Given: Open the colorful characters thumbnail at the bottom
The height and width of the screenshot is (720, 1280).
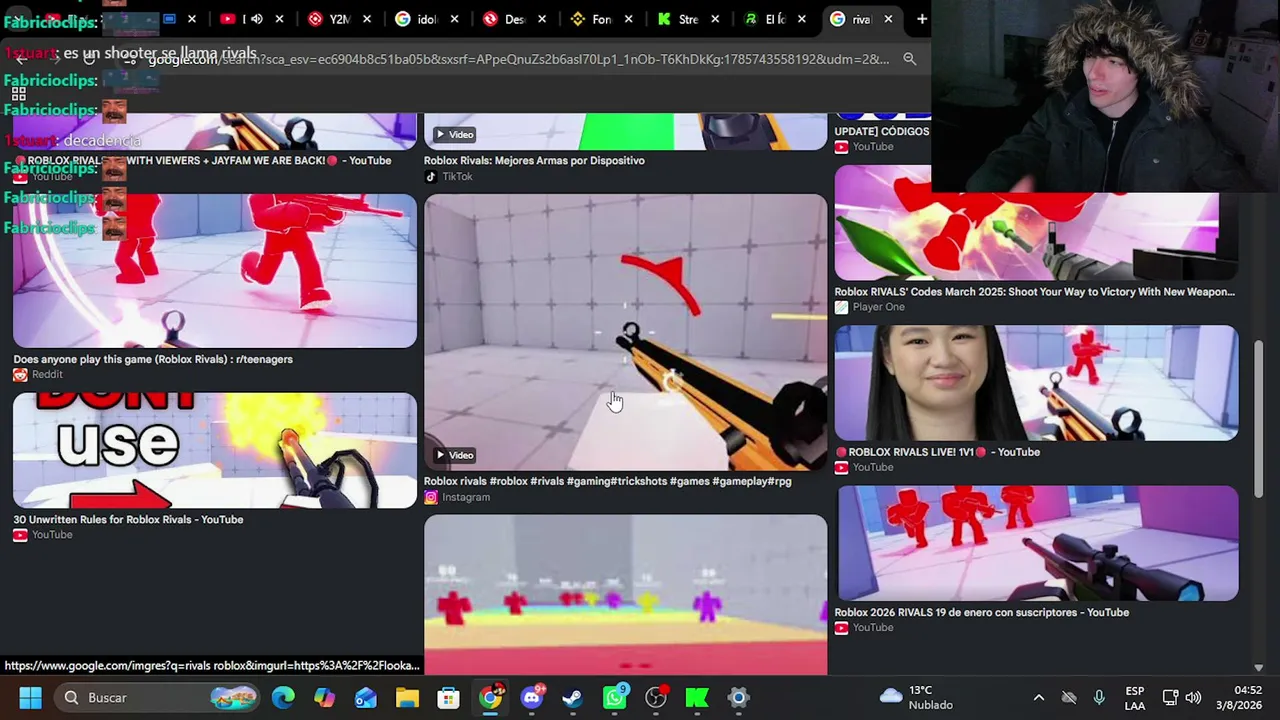Looking at the screenshot, I should click(x=626, y=595).
